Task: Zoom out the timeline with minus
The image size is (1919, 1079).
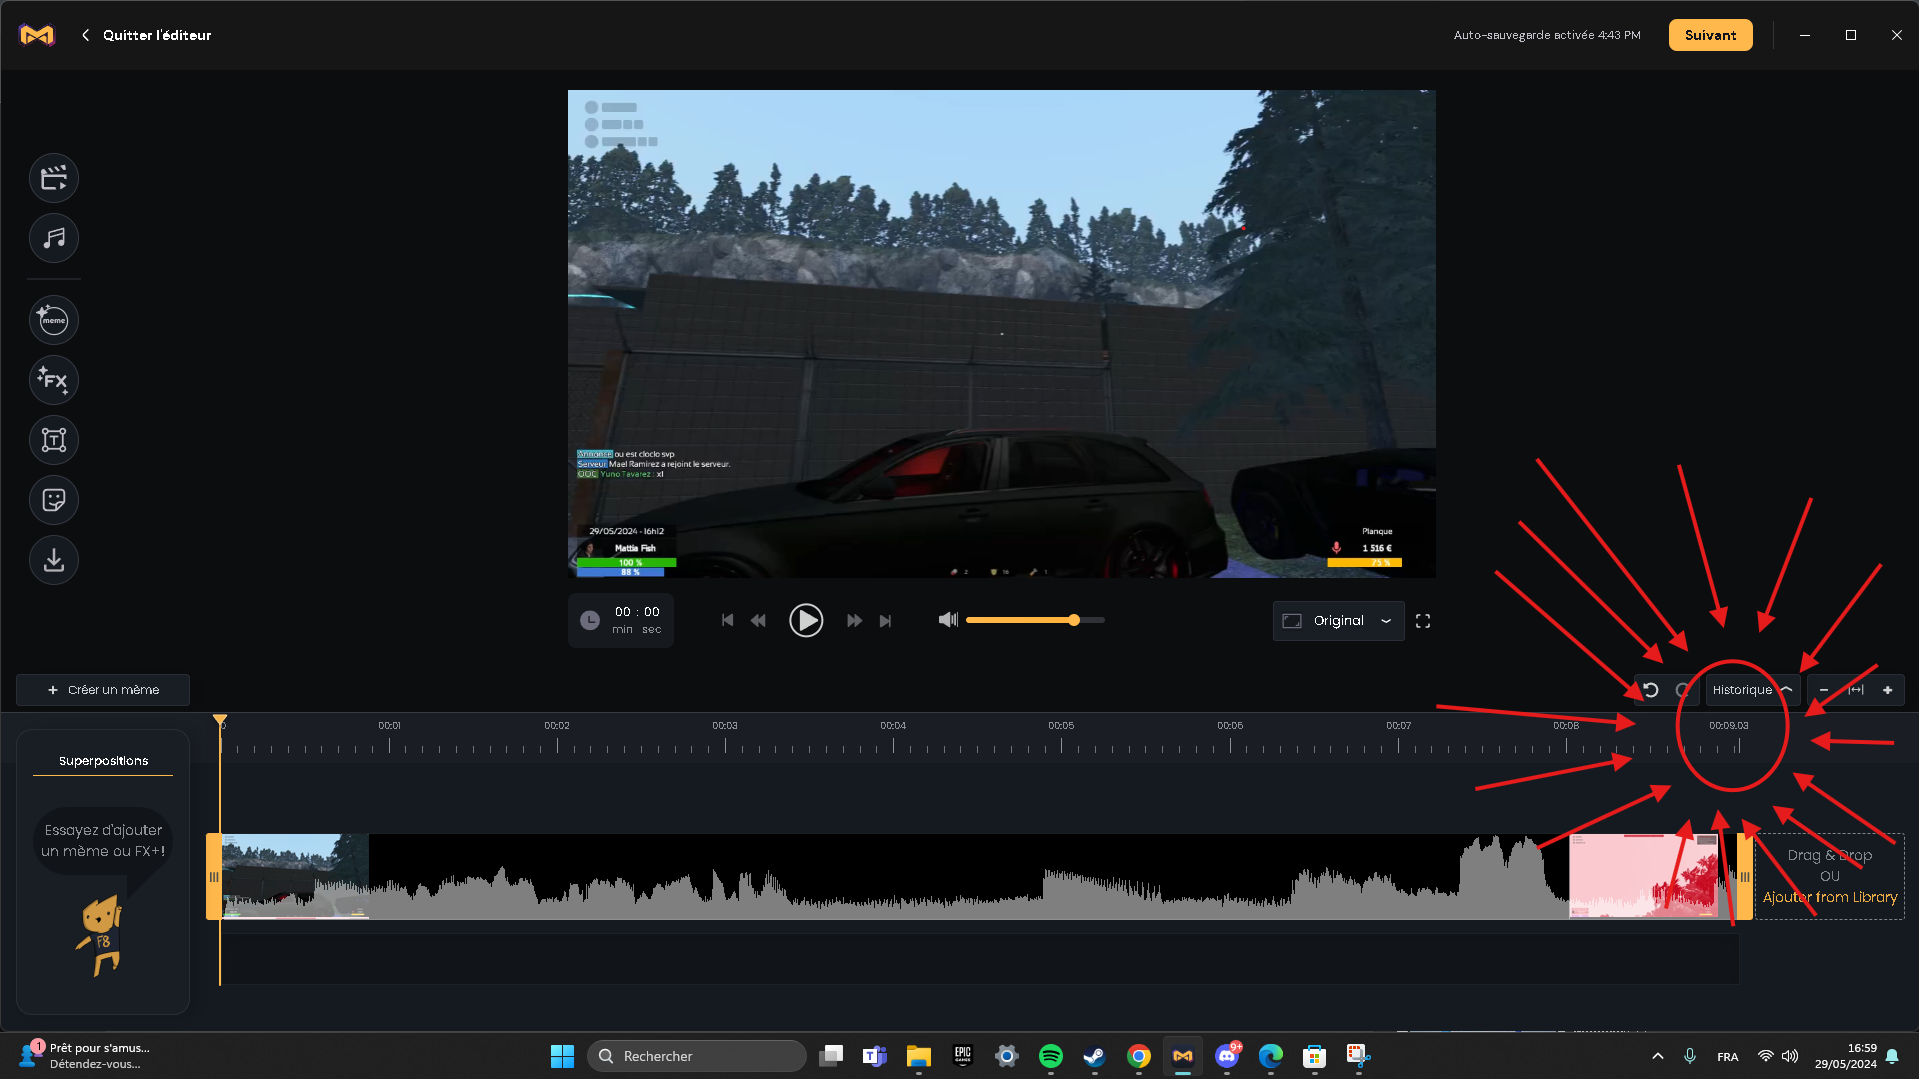Action: click(x=1824, y=690)
